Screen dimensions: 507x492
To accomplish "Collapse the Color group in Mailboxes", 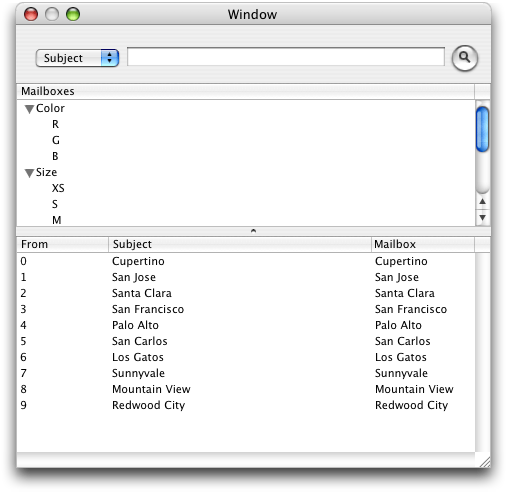I will tap(29, 109).
